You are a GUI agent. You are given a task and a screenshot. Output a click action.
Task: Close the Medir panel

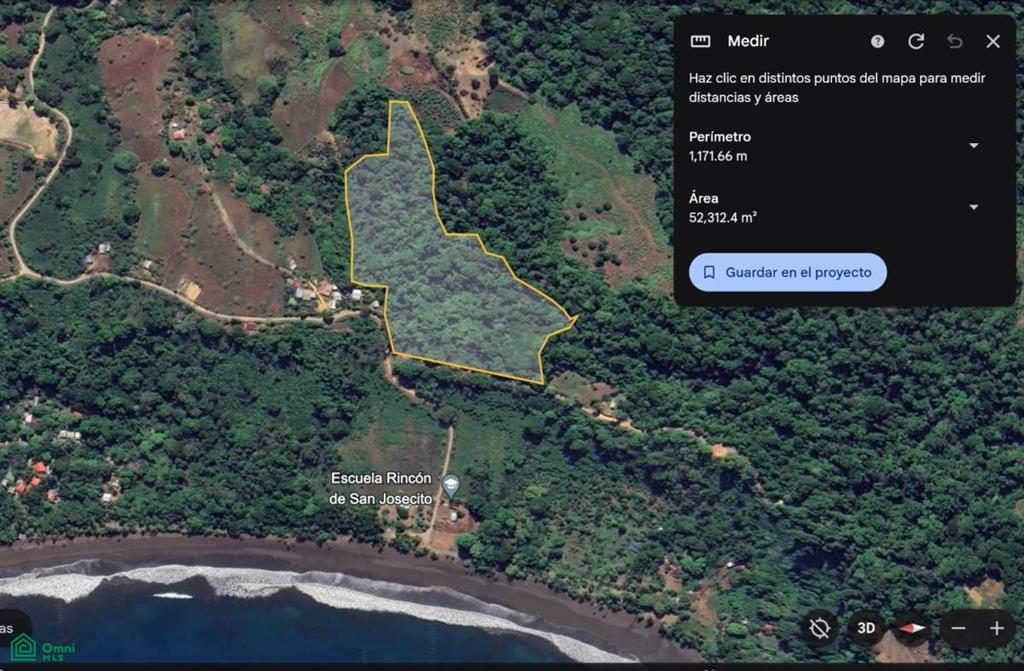993,41
